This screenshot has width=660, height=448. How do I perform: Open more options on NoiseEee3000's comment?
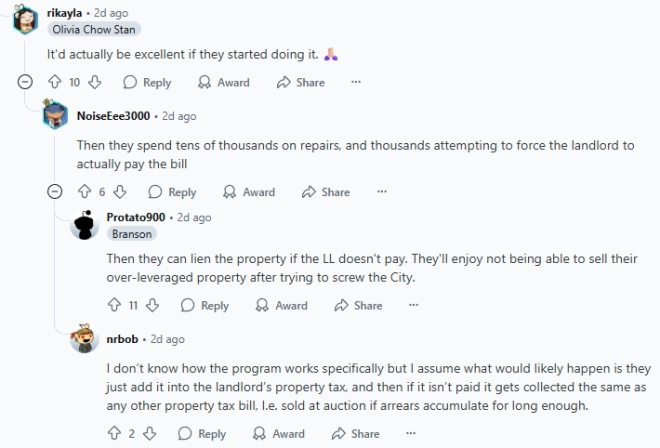[381, 192]
